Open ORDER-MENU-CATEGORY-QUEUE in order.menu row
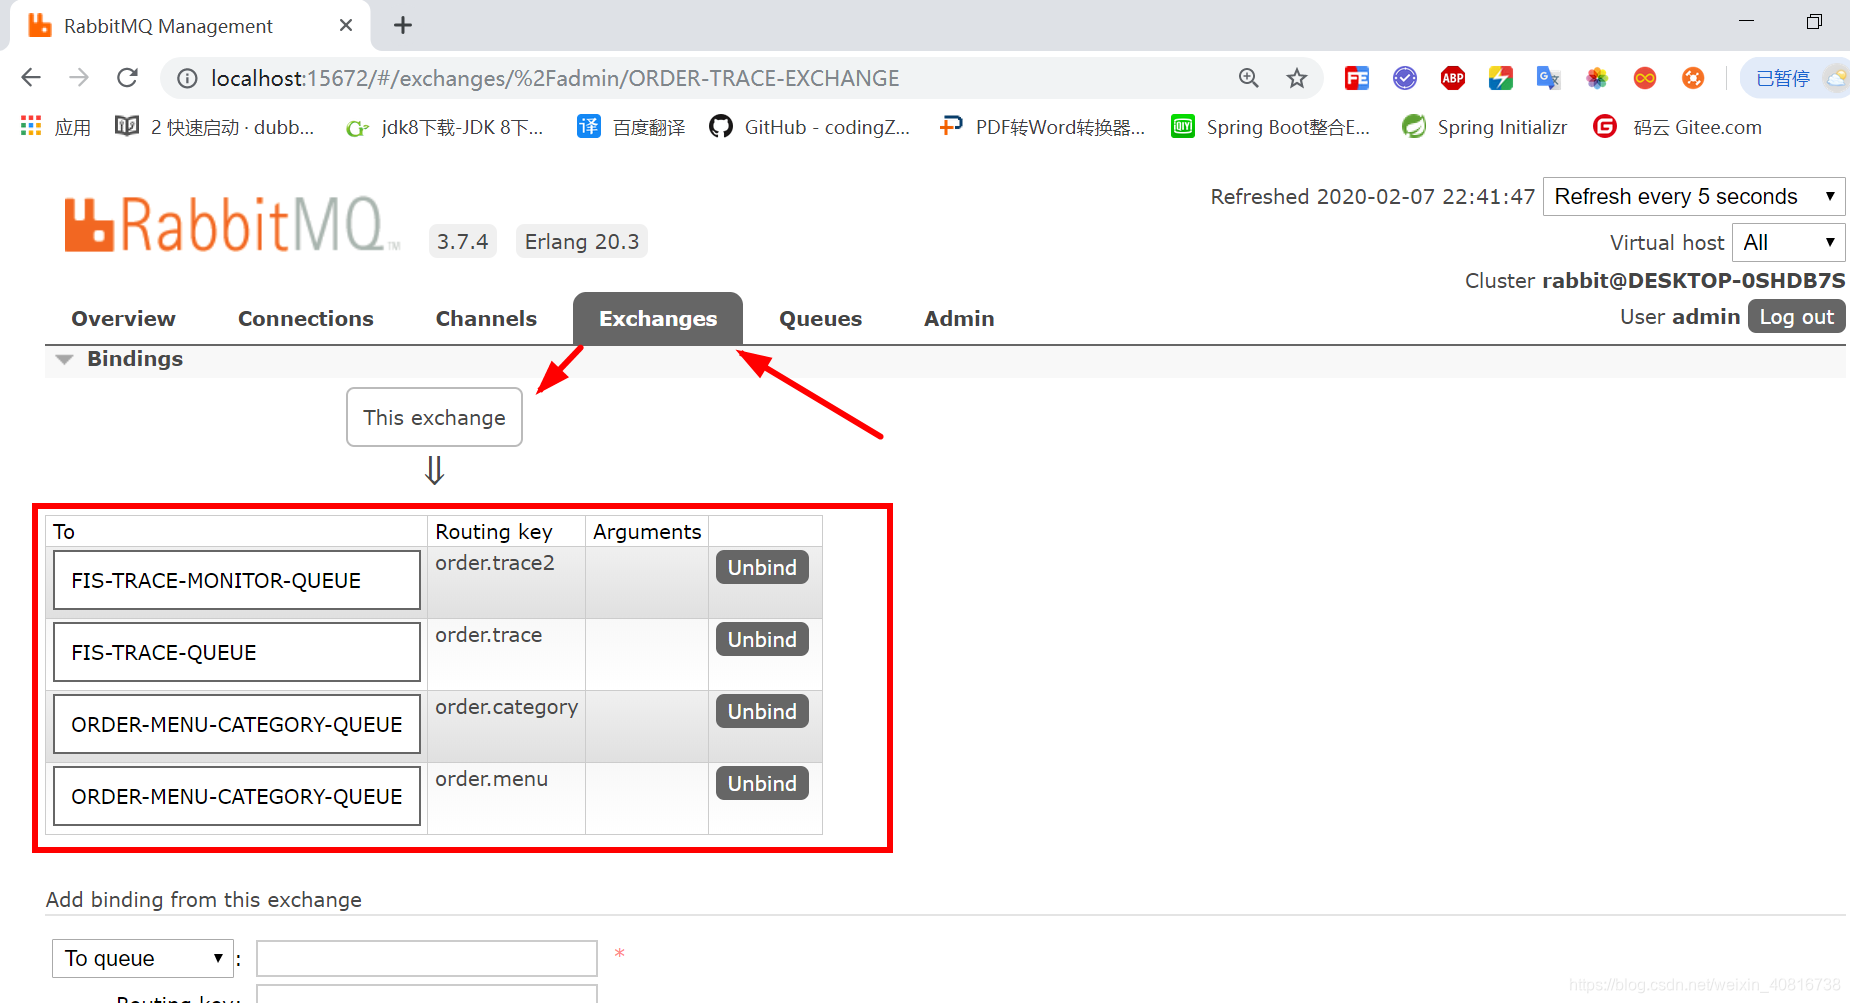The image size is (1850, 1003). point(237,796)
